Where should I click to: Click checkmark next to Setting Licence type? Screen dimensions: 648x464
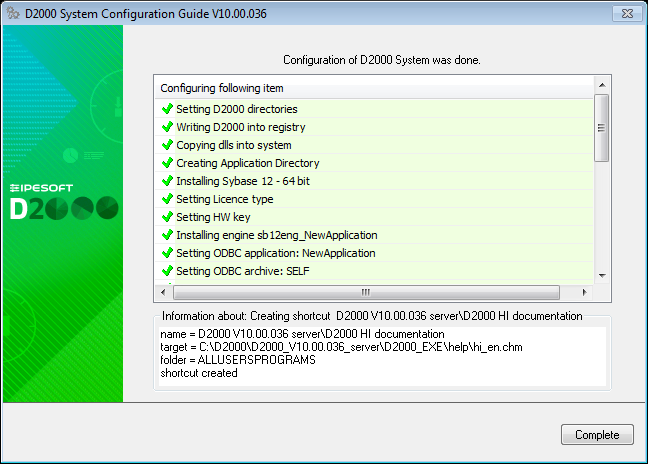(x=167, y=199)
